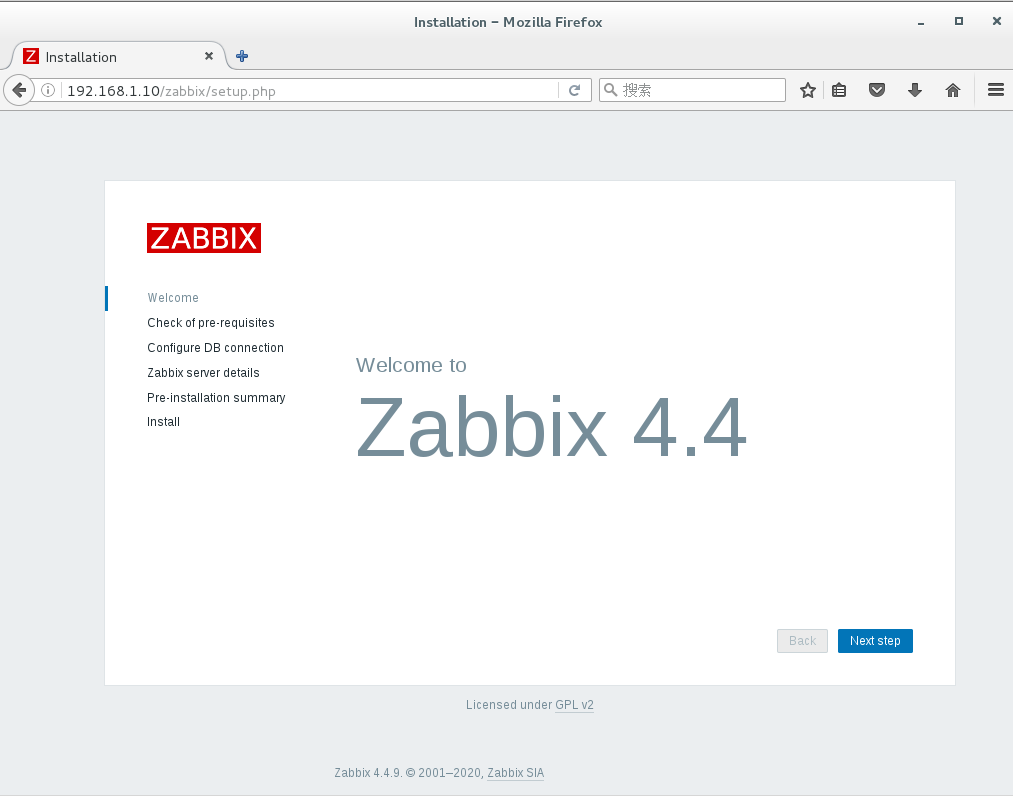Screen dimensions: 1013x796
Task: Close the Firefox window
Action: [996, 21]
